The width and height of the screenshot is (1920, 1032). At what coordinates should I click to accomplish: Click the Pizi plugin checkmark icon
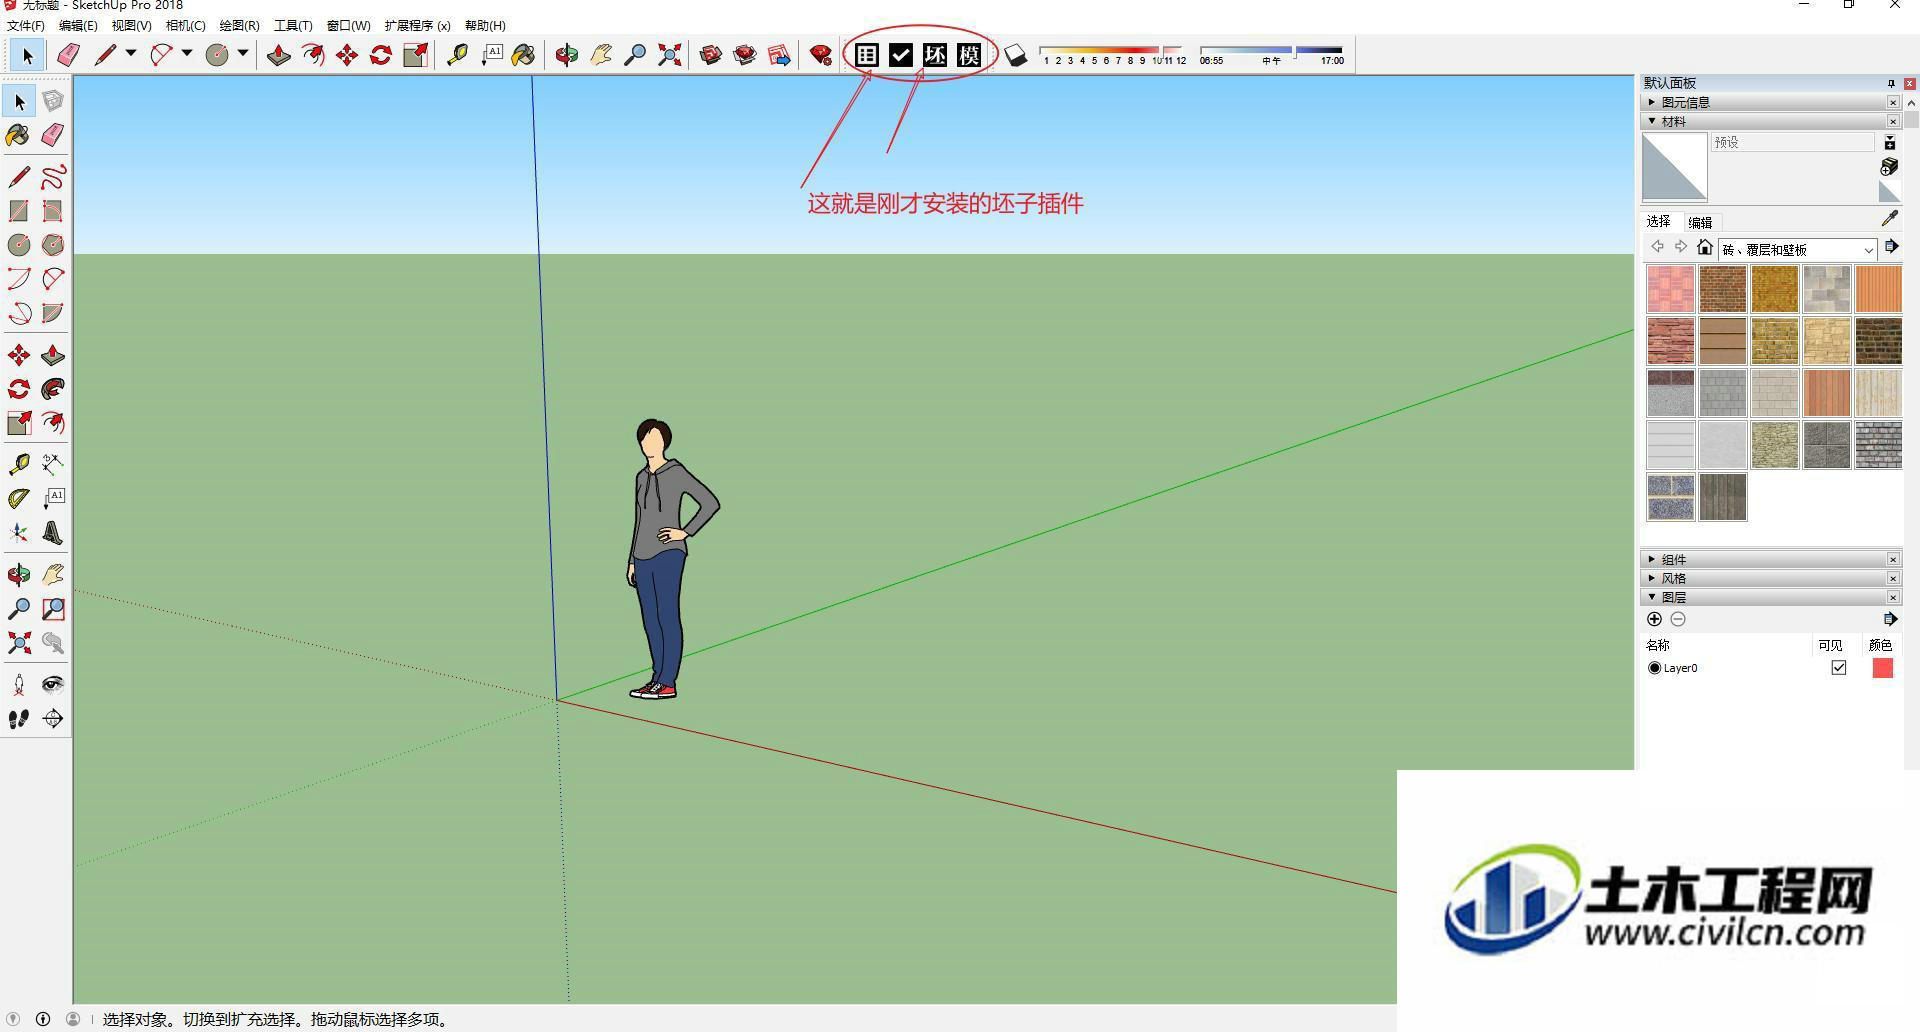coord(901,55)
